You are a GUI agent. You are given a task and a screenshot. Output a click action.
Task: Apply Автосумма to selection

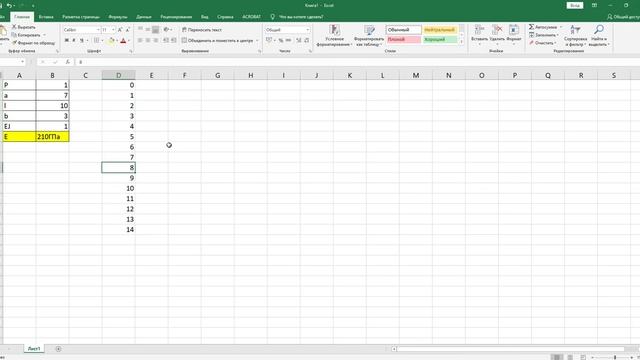543,27
